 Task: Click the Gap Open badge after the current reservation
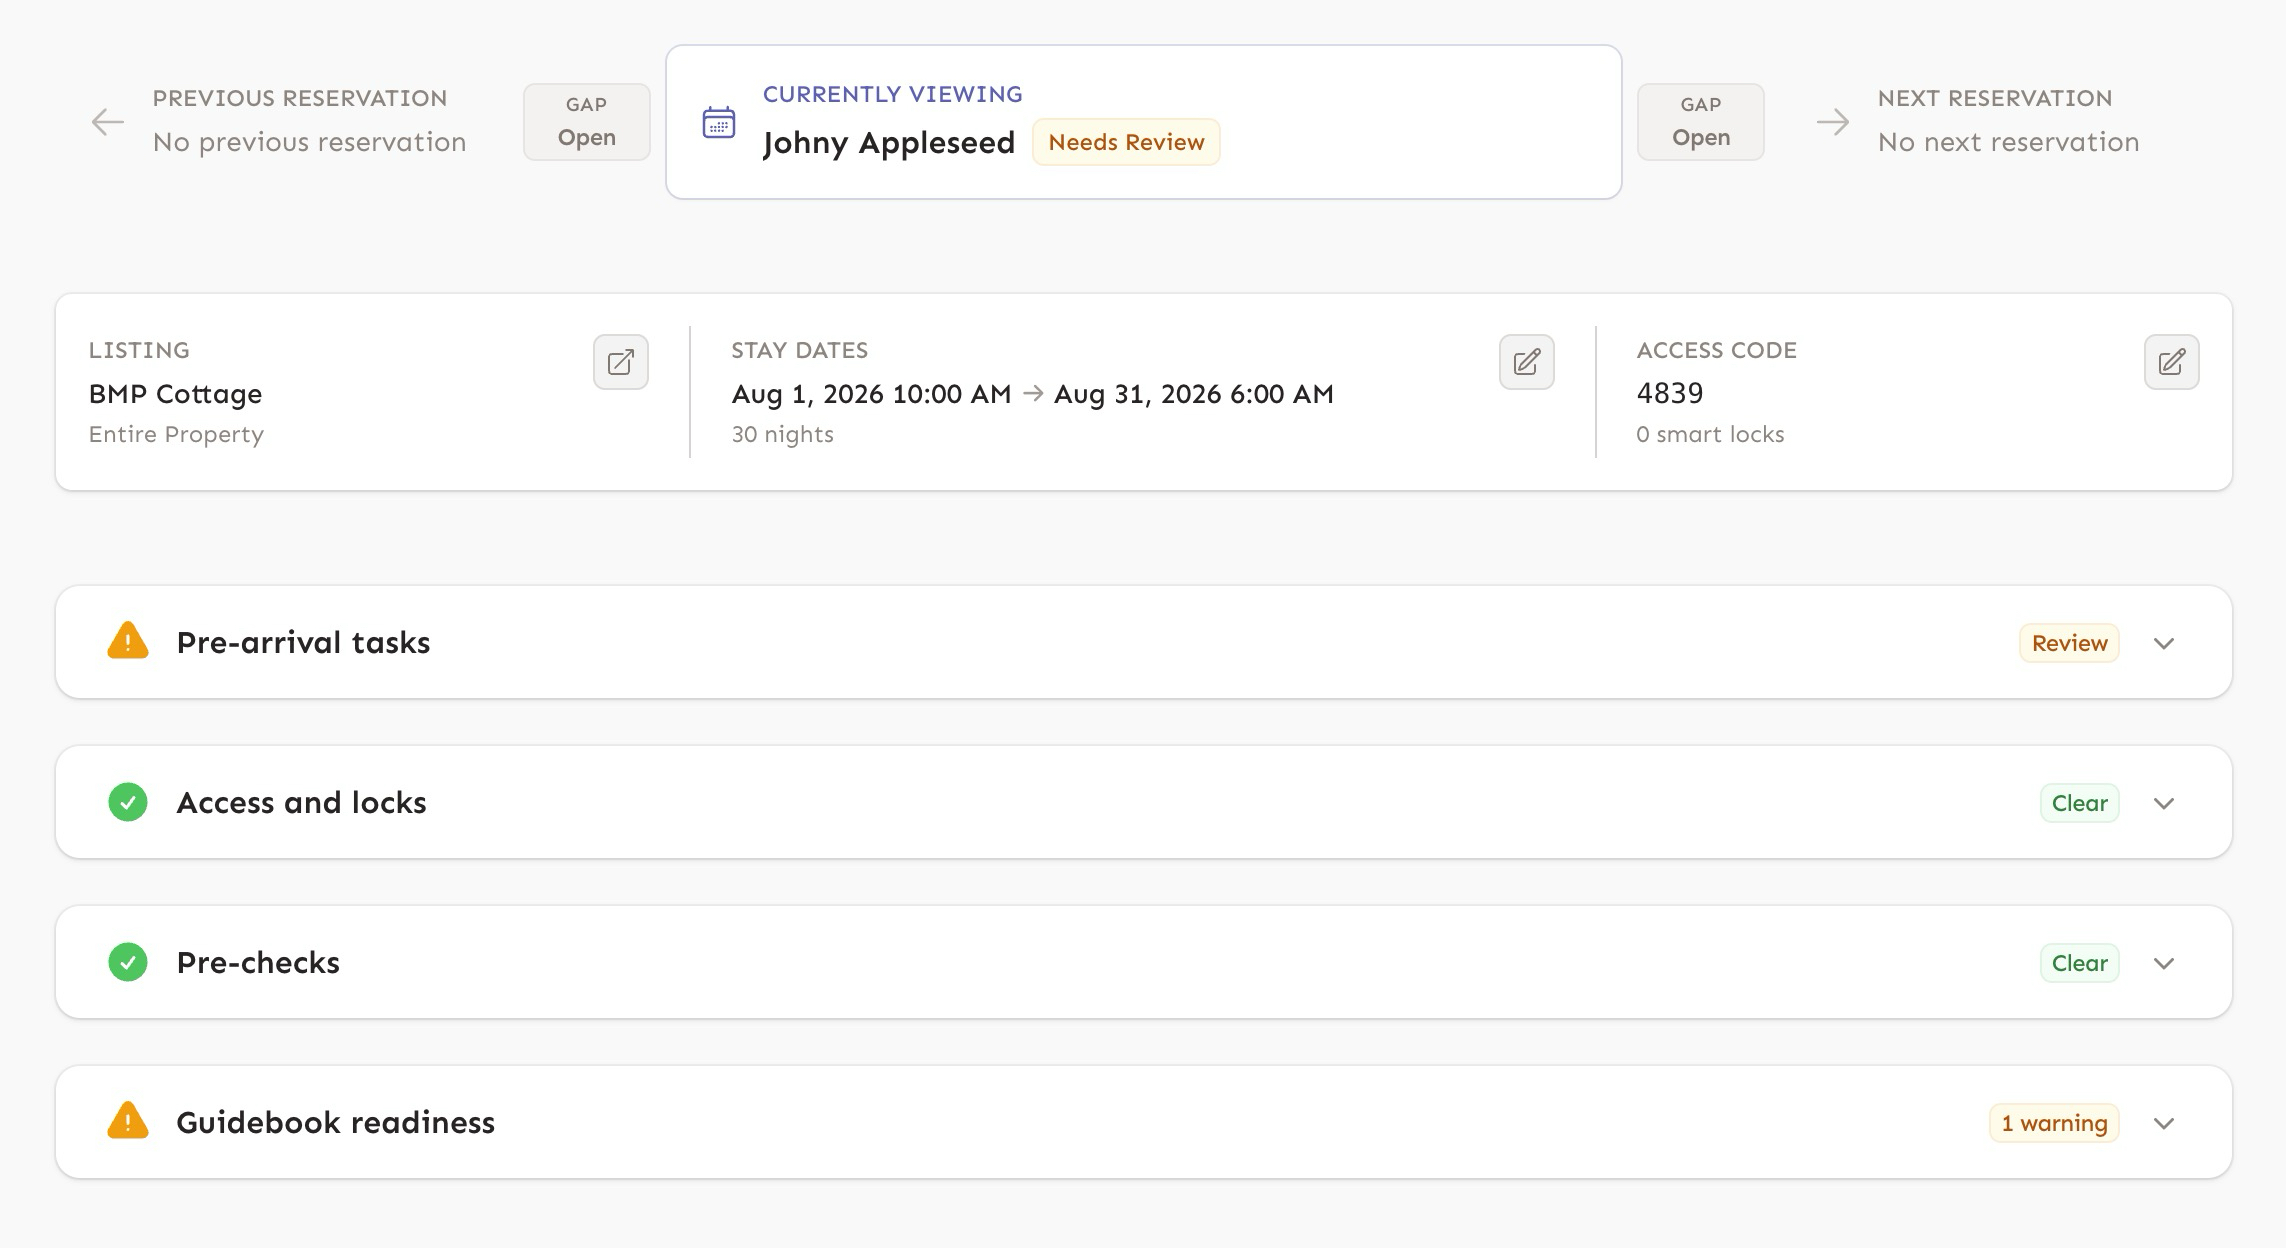(x=1701, y=122)
